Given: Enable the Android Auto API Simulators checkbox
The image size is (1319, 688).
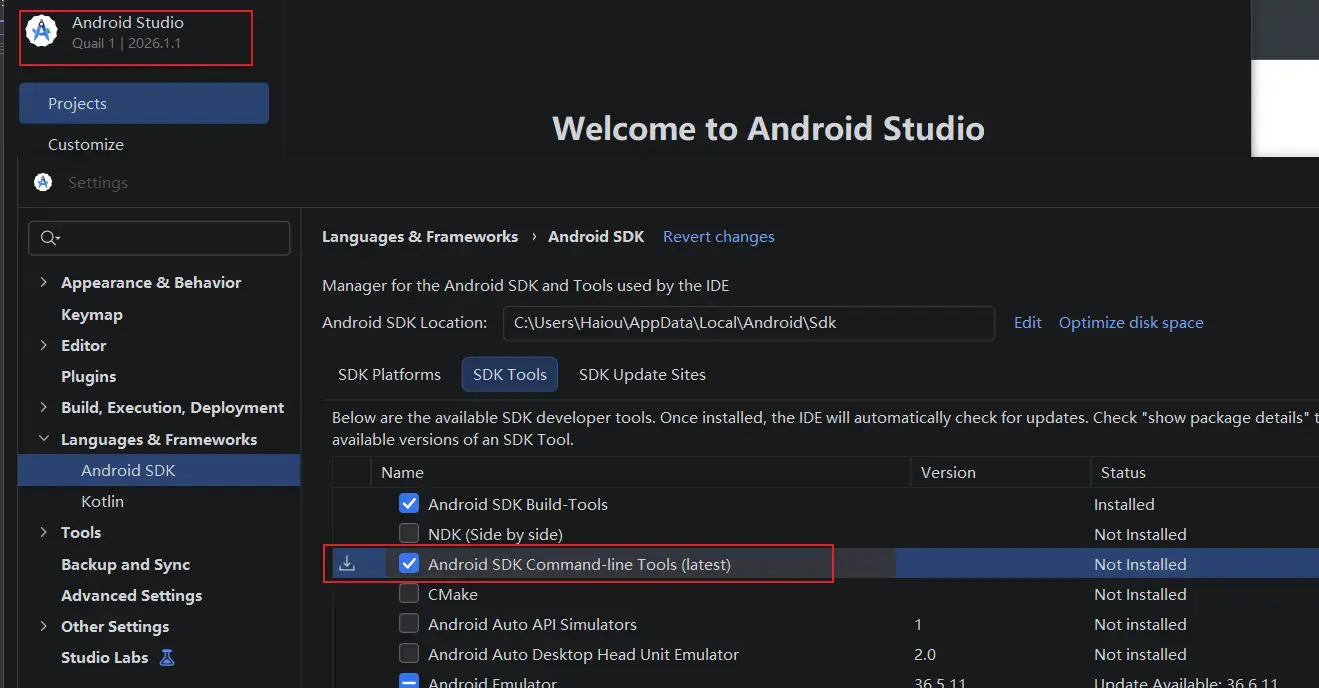Looking at the screenshot, I should pos(409,624).
